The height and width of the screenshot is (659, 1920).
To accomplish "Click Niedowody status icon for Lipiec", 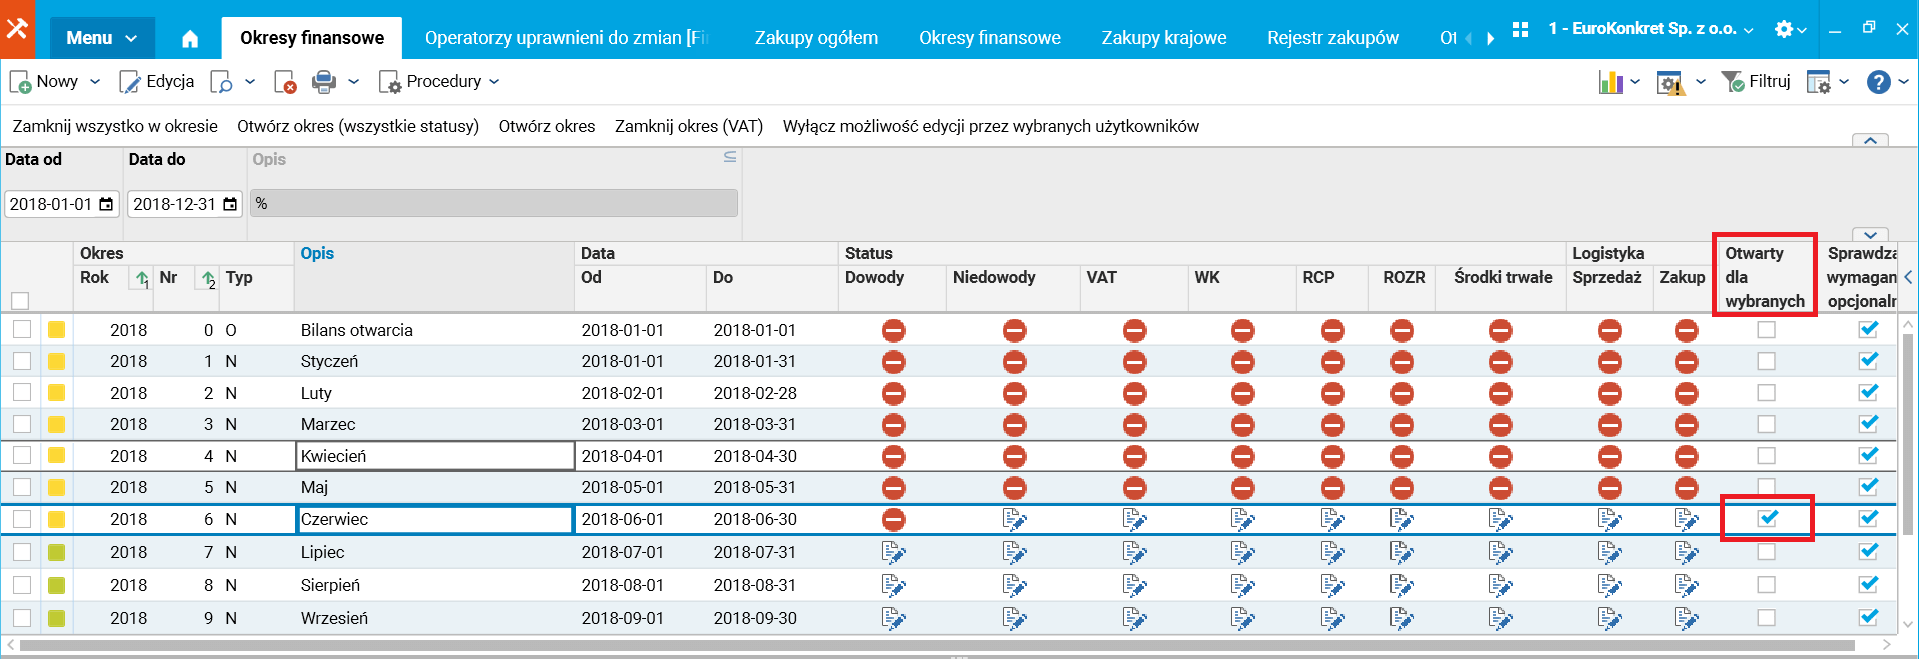I will pos(1014,552).
